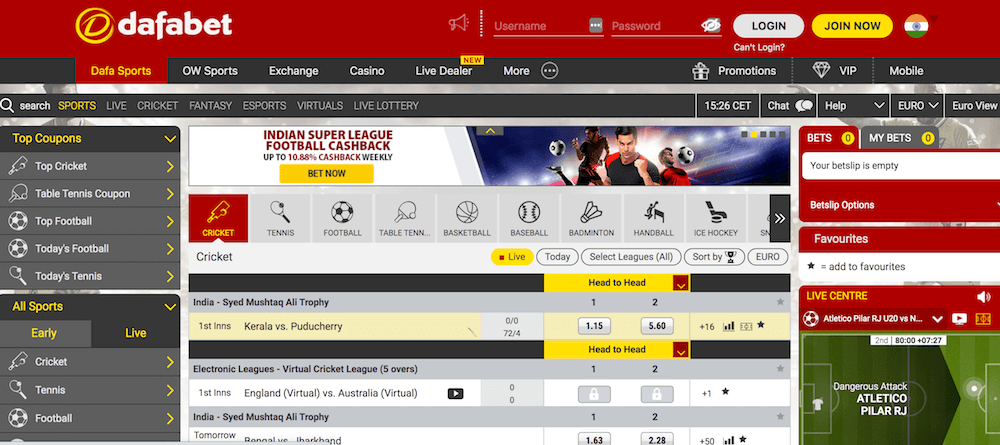Collapse the Top Coupons section
Image resolution: width=1000 pixels, height=445 pixels.
coord(170,138)
